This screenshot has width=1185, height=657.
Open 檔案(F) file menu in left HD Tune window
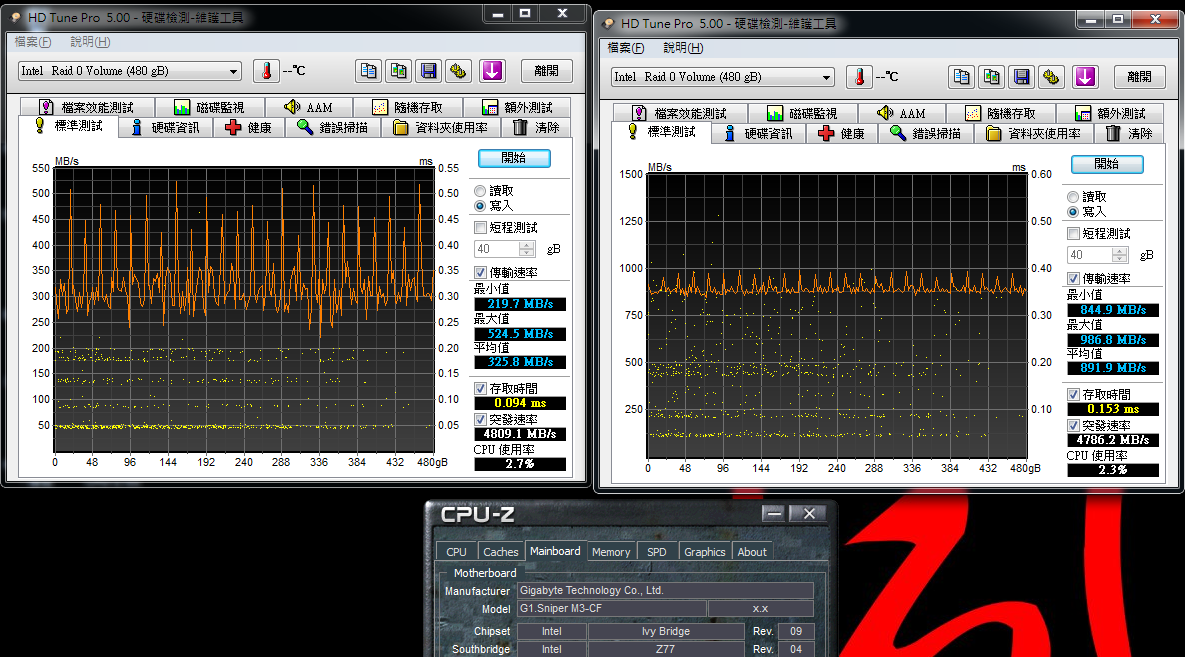click(x=33, y=42)
